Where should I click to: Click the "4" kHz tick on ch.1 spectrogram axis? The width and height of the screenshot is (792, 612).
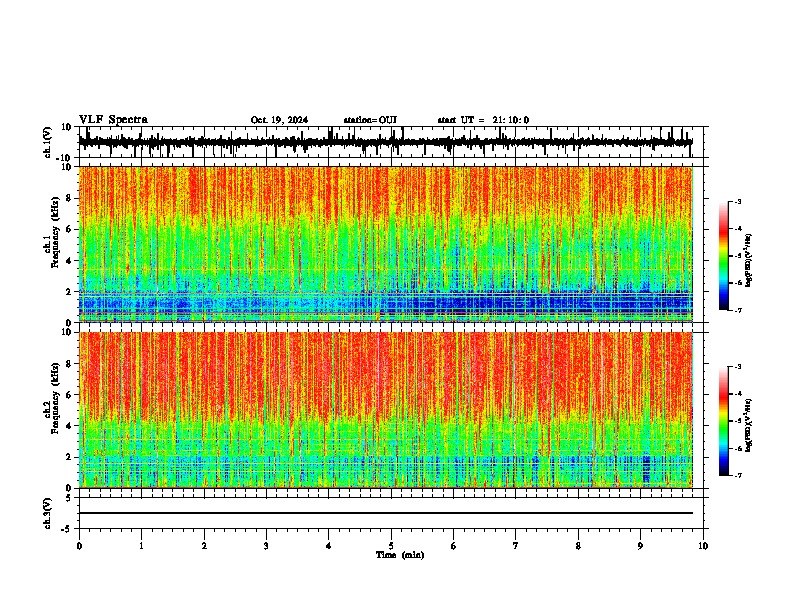coord(70,261)
